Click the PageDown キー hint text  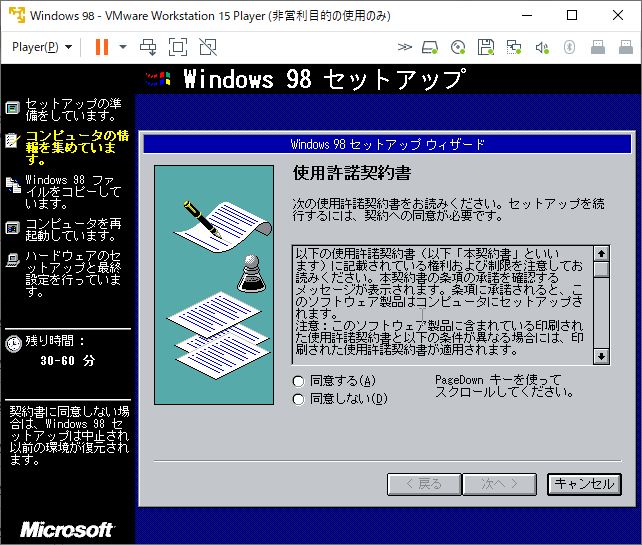pos(504,386)
